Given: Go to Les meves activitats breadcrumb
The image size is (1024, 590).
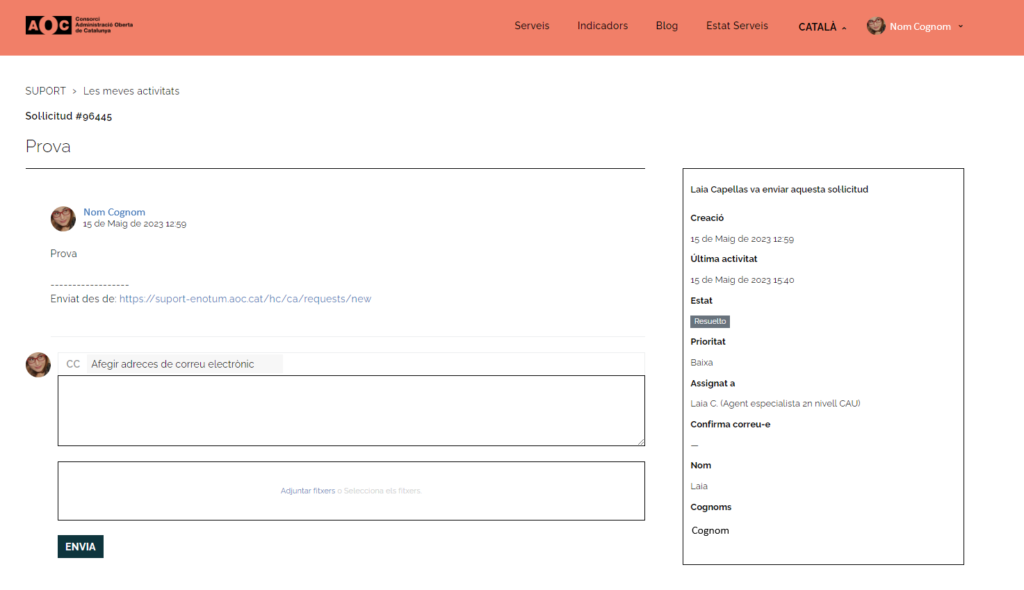Looking at the screenshot, I should [131, 91].
